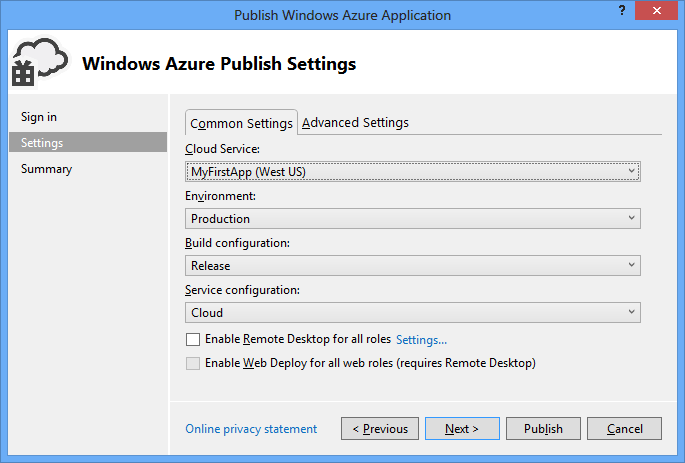Go to the Summary step

pyautogui.click(x=46, y=169)
